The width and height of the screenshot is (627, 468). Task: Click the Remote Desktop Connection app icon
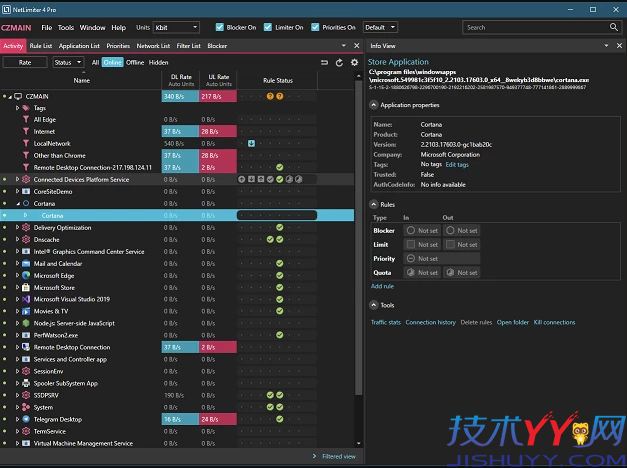[26, 347]
